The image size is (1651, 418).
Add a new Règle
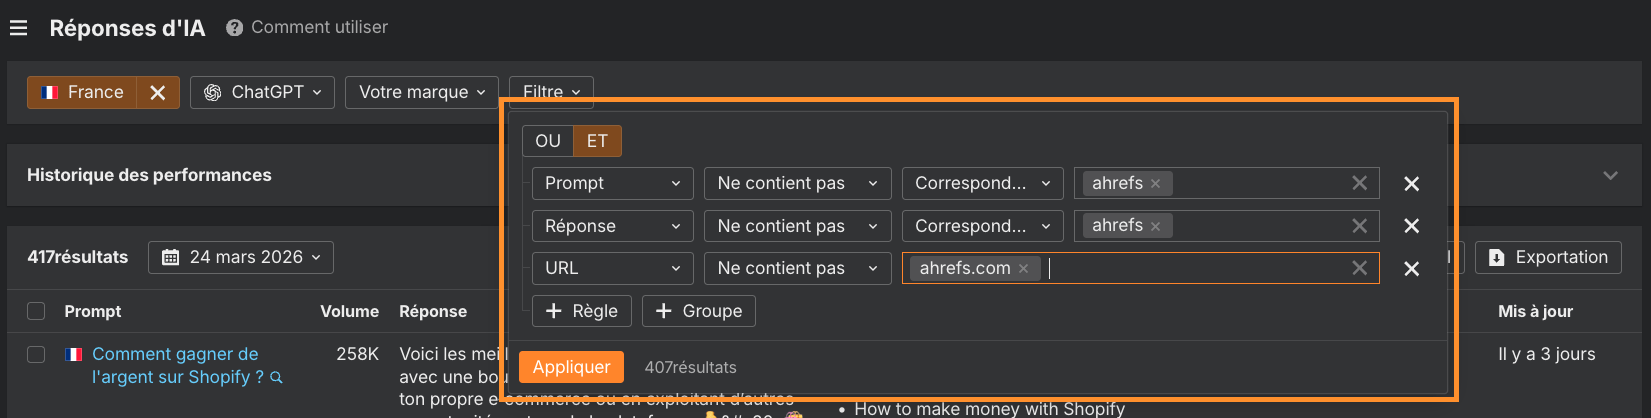click(x=582, y=311)
